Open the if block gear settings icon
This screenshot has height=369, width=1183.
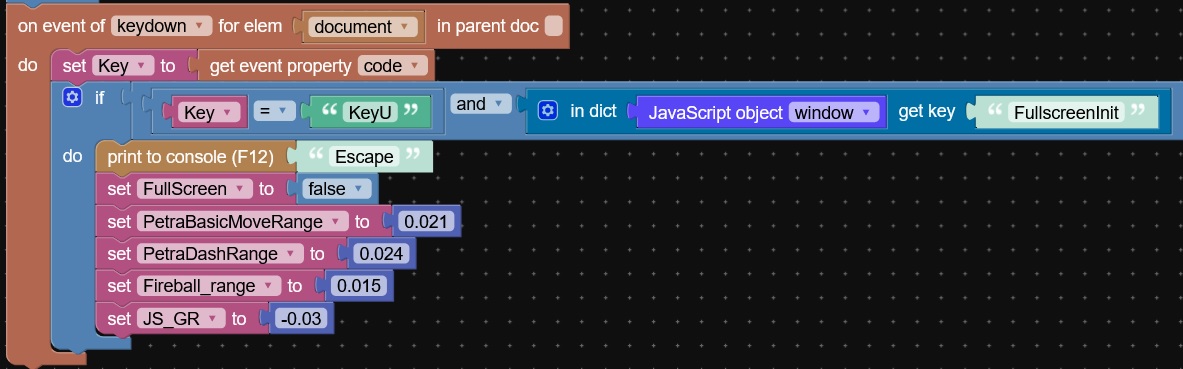click(72, 98)
